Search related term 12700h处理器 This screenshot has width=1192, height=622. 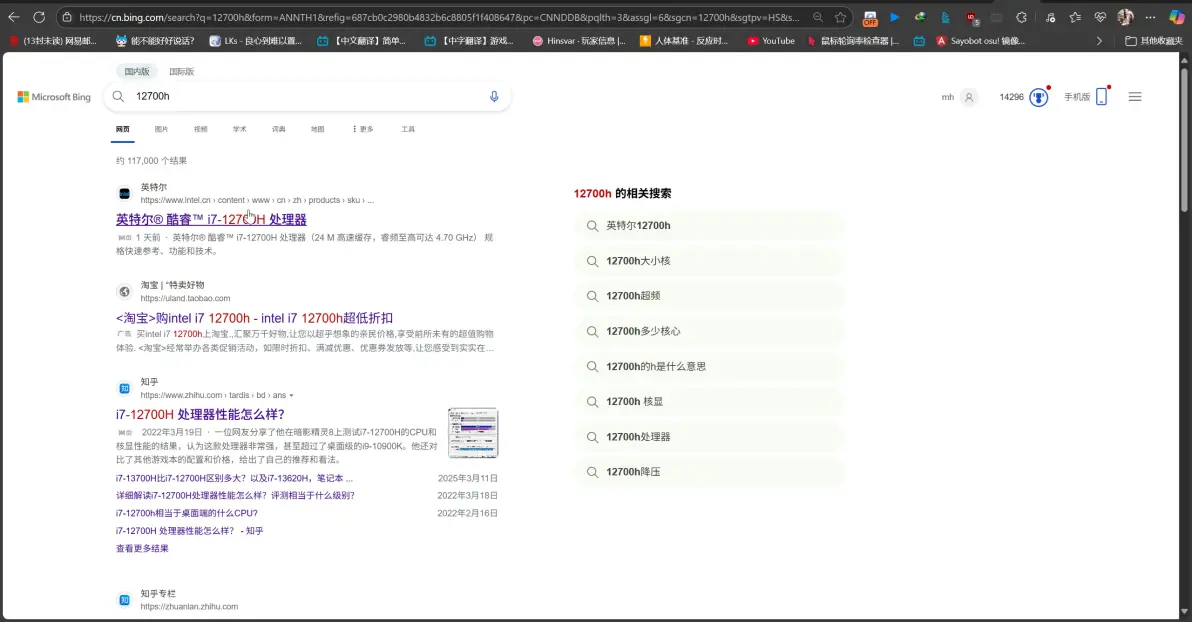[x=709, y=437]
